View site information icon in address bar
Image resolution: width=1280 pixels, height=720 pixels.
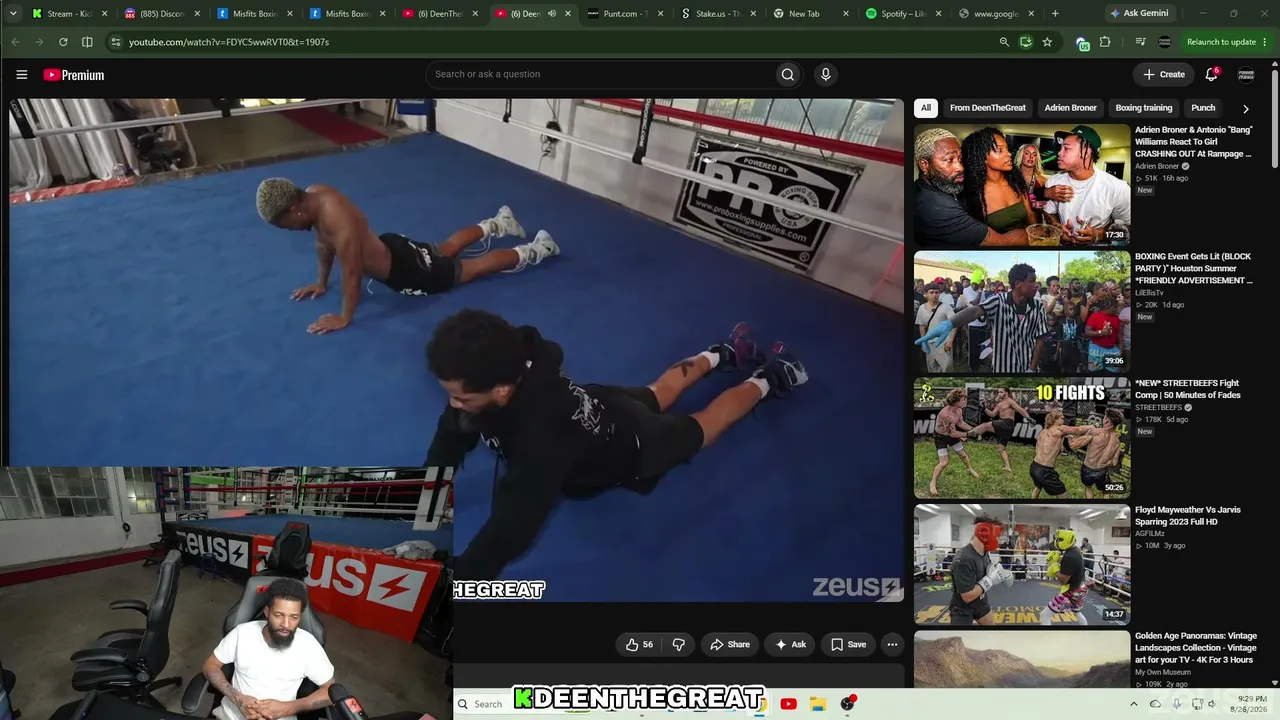pyautogui.click(x=115, y=42)
